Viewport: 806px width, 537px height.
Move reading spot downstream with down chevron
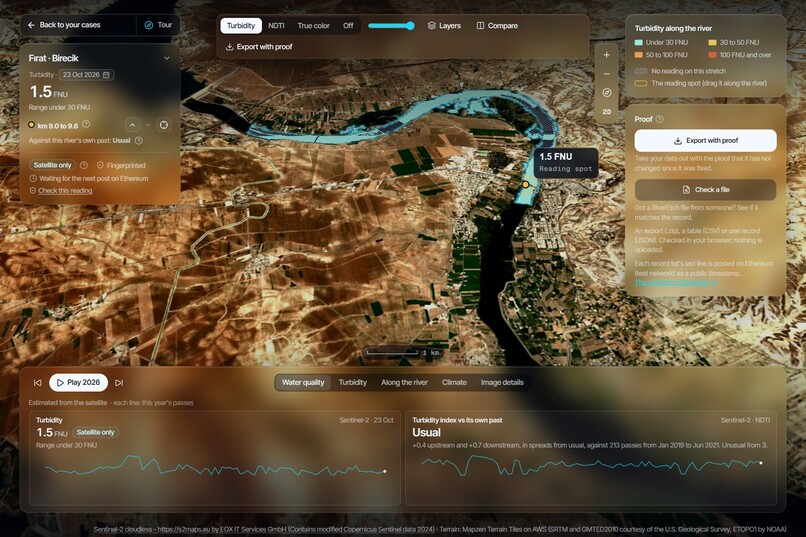148,125
